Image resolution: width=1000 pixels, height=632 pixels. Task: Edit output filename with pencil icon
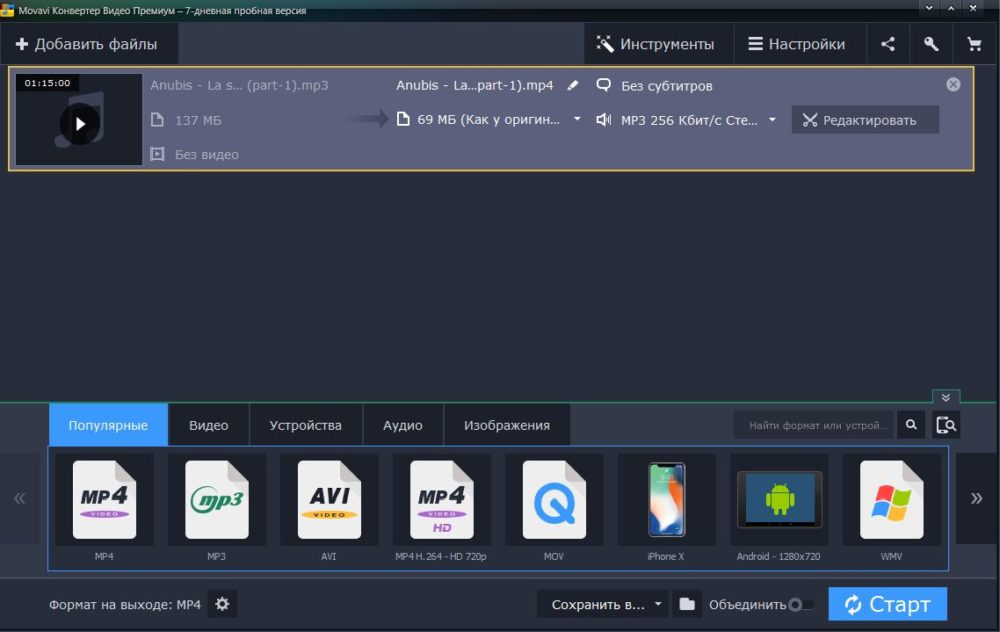(x=573, y=85)
